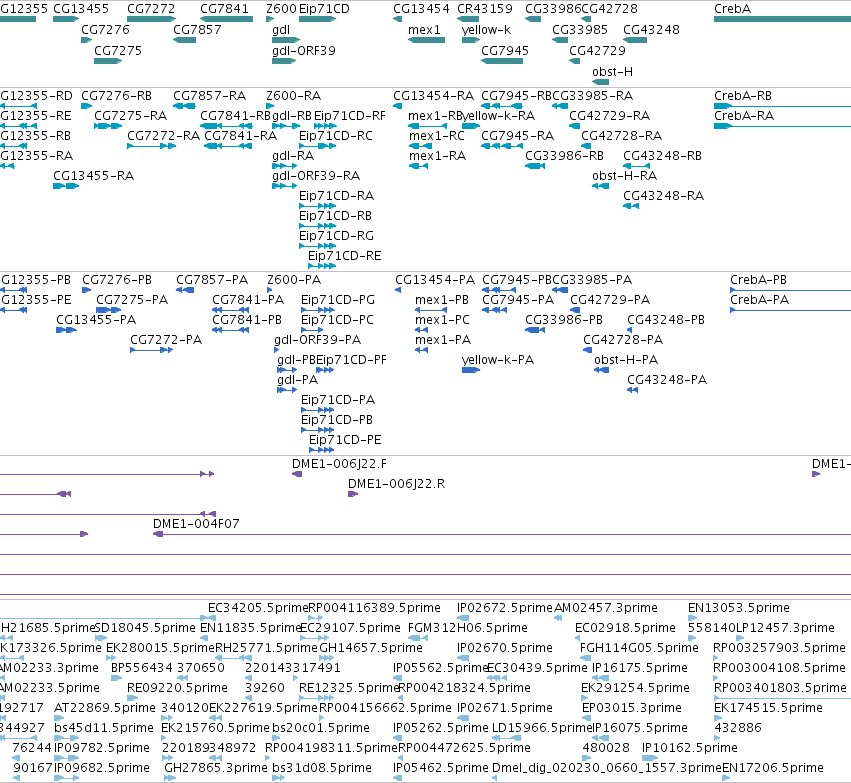
Task: Click the CG42729 gene label
Action: pos(597,50)
